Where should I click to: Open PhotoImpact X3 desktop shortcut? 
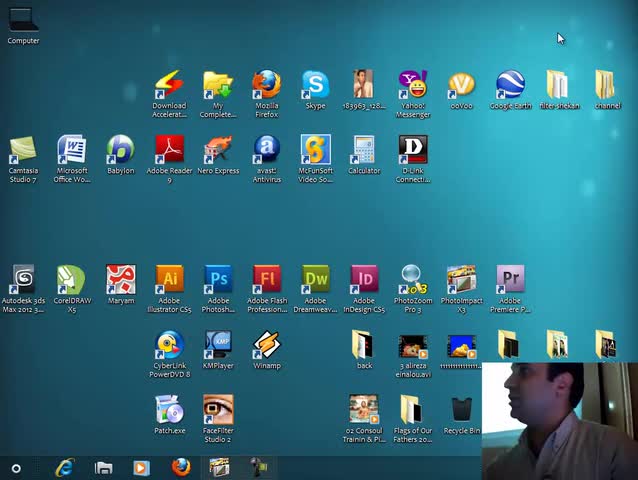tap(461, 289)
